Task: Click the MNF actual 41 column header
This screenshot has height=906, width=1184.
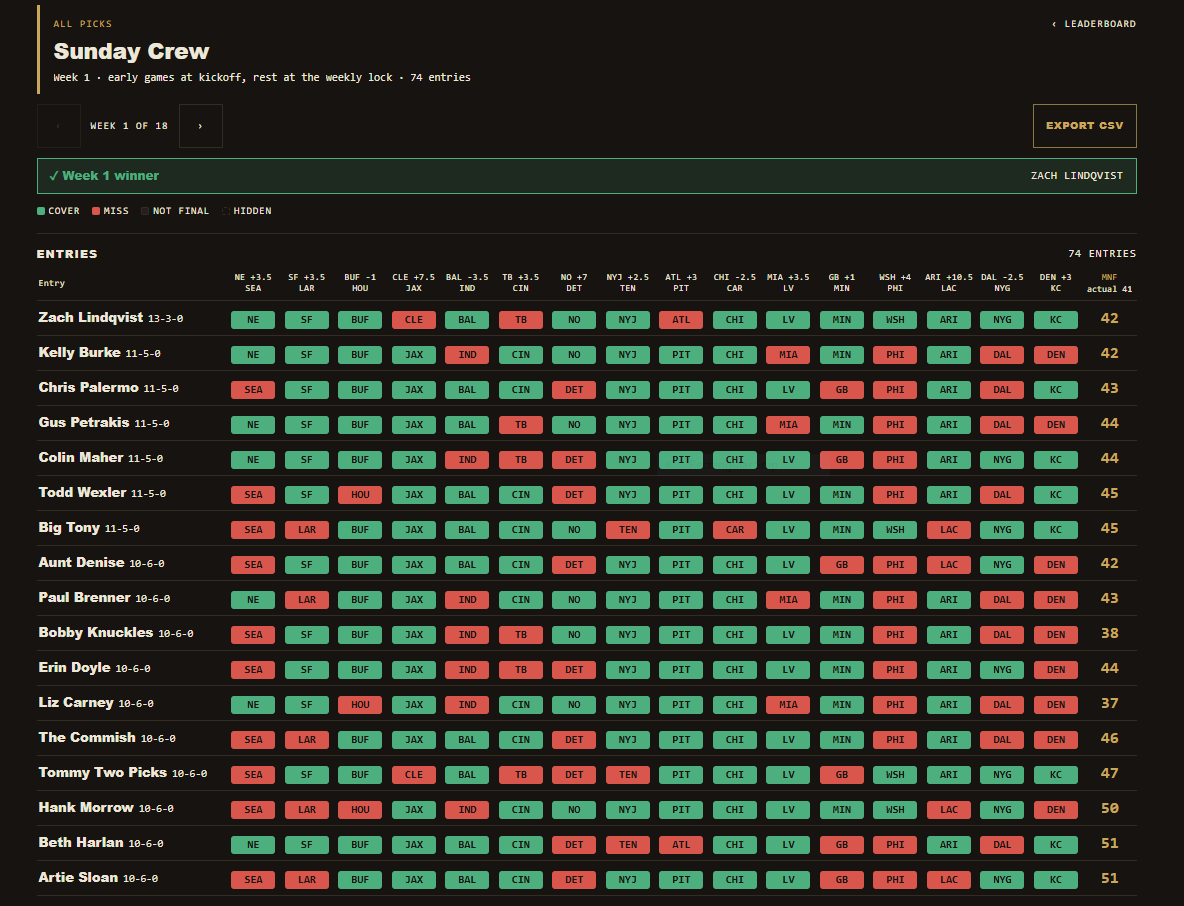Action: tap(1109, 283)
